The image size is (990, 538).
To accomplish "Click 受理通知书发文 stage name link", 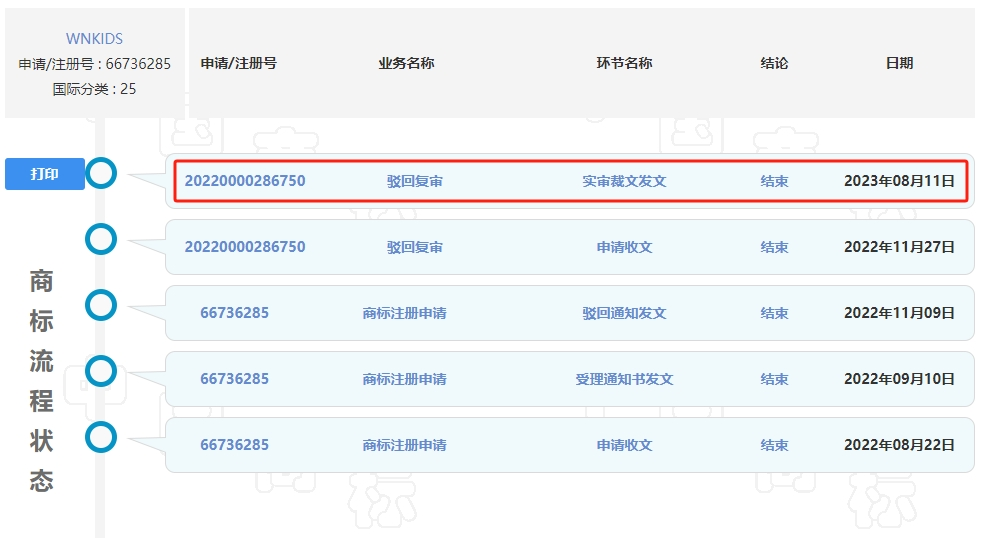I will (624, 379).
